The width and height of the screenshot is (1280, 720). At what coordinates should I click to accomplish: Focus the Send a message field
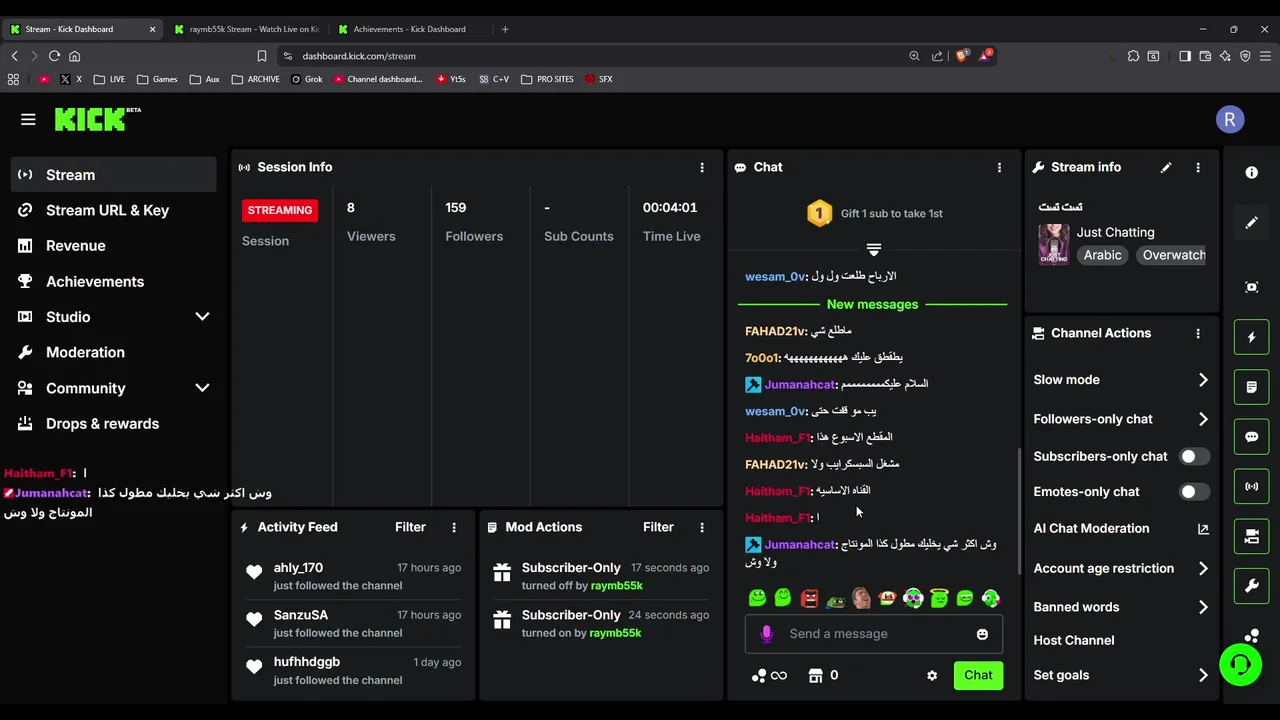(876, 634)
